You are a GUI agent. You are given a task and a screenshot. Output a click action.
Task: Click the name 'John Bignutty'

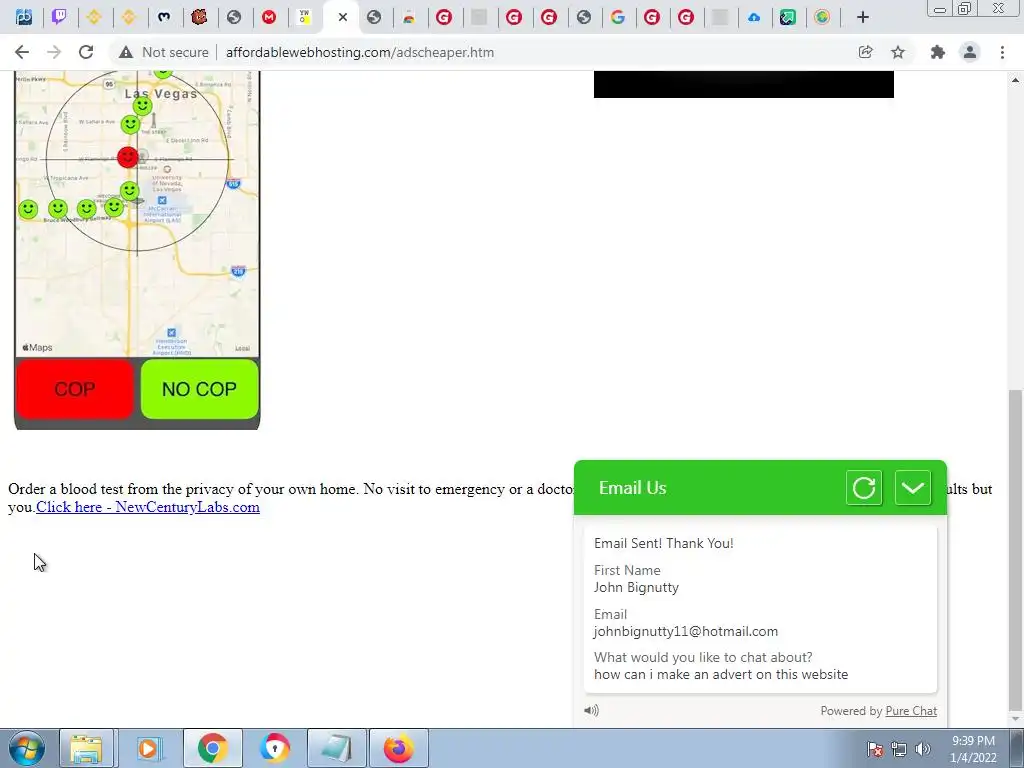tap(636, 587)
